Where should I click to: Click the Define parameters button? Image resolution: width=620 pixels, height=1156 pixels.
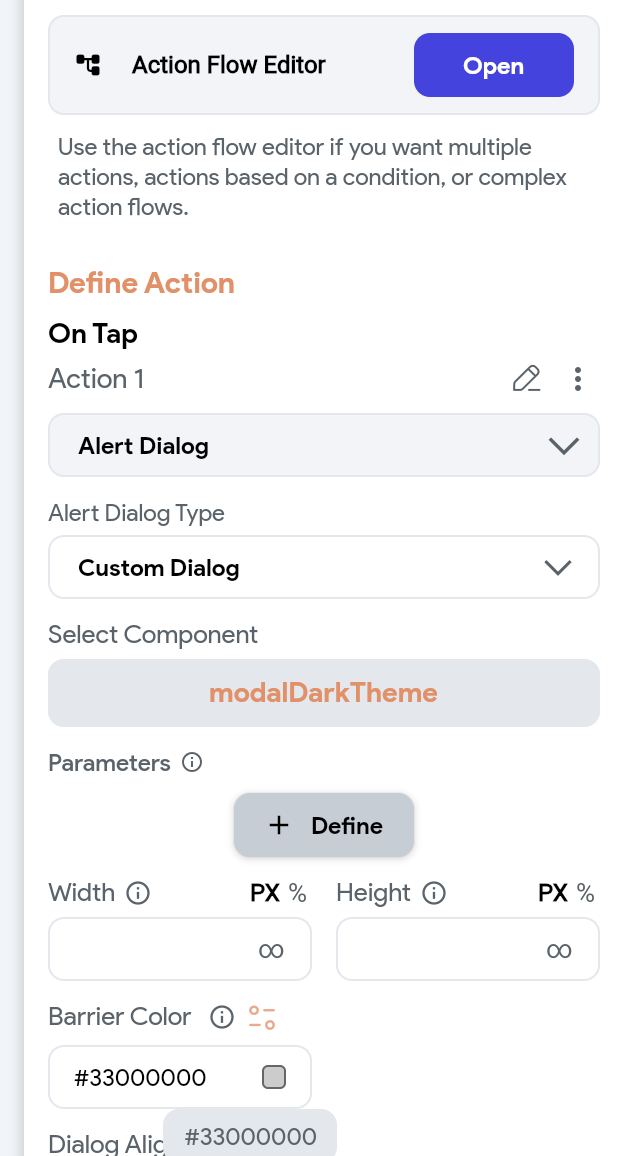click(x=323, y=826)
